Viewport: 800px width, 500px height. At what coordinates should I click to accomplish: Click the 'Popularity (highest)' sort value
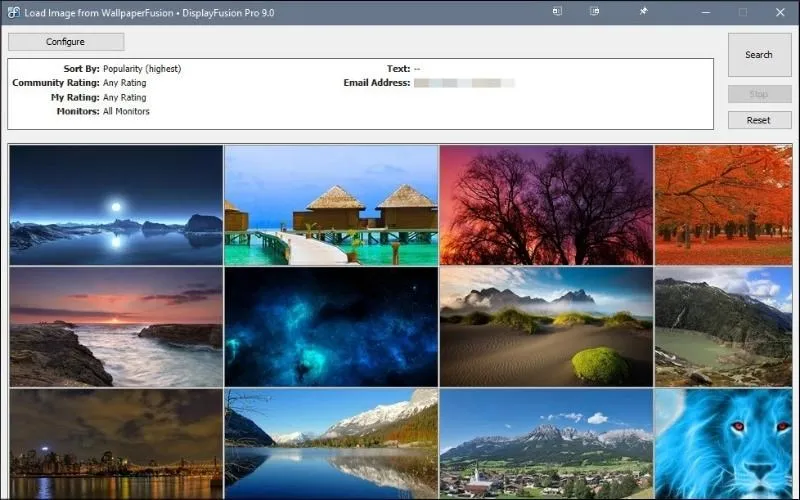click(142, 68)
